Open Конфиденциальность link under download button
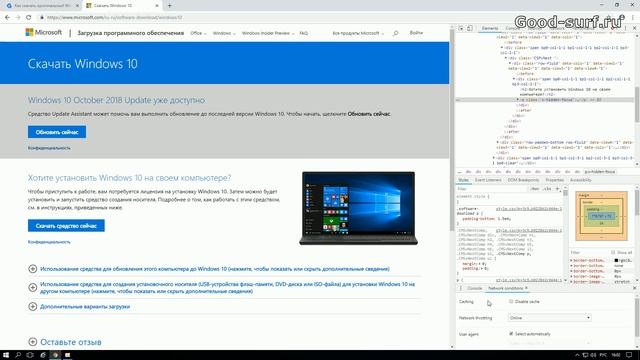640x360 pixels. point(49,242)
